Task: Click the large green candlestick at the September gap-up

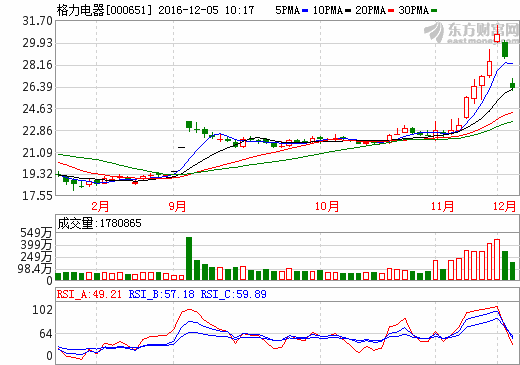Action: coord(189,126)
